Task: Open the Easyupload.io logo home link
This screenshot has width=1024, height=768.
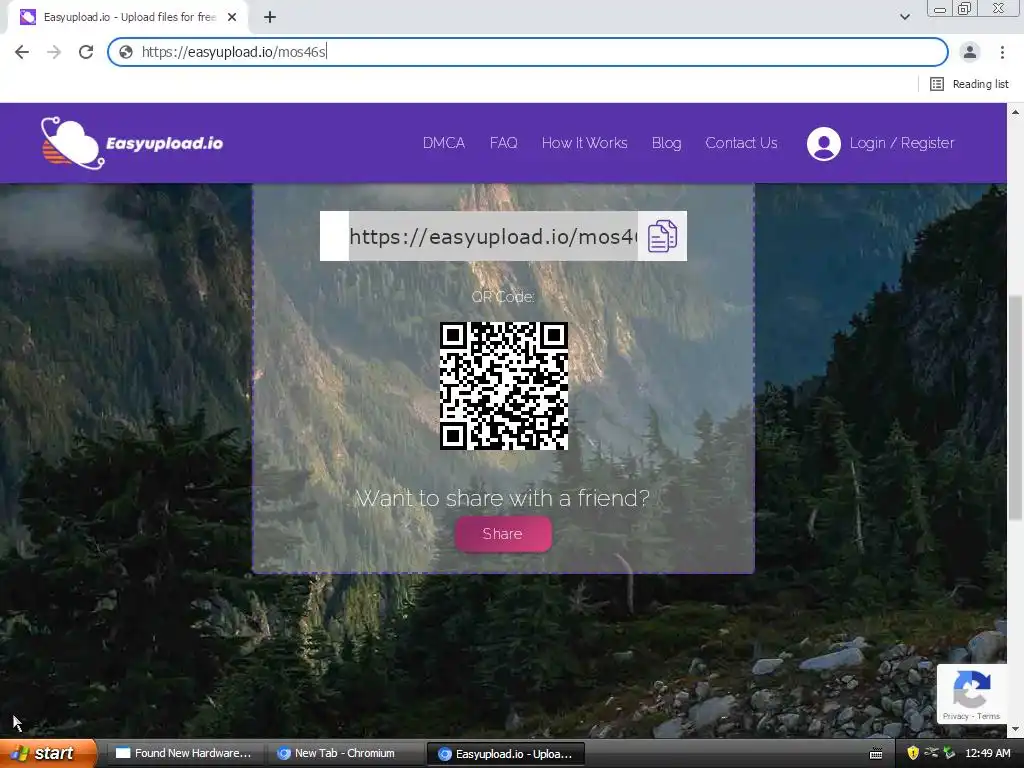Action: click(x=132, y=143)
